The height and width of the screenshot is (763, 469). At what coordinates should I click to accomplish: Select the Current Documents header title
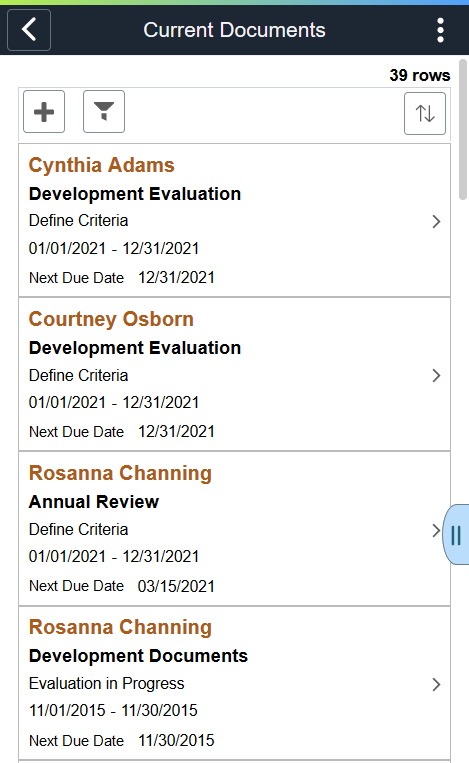pos(234,30)
